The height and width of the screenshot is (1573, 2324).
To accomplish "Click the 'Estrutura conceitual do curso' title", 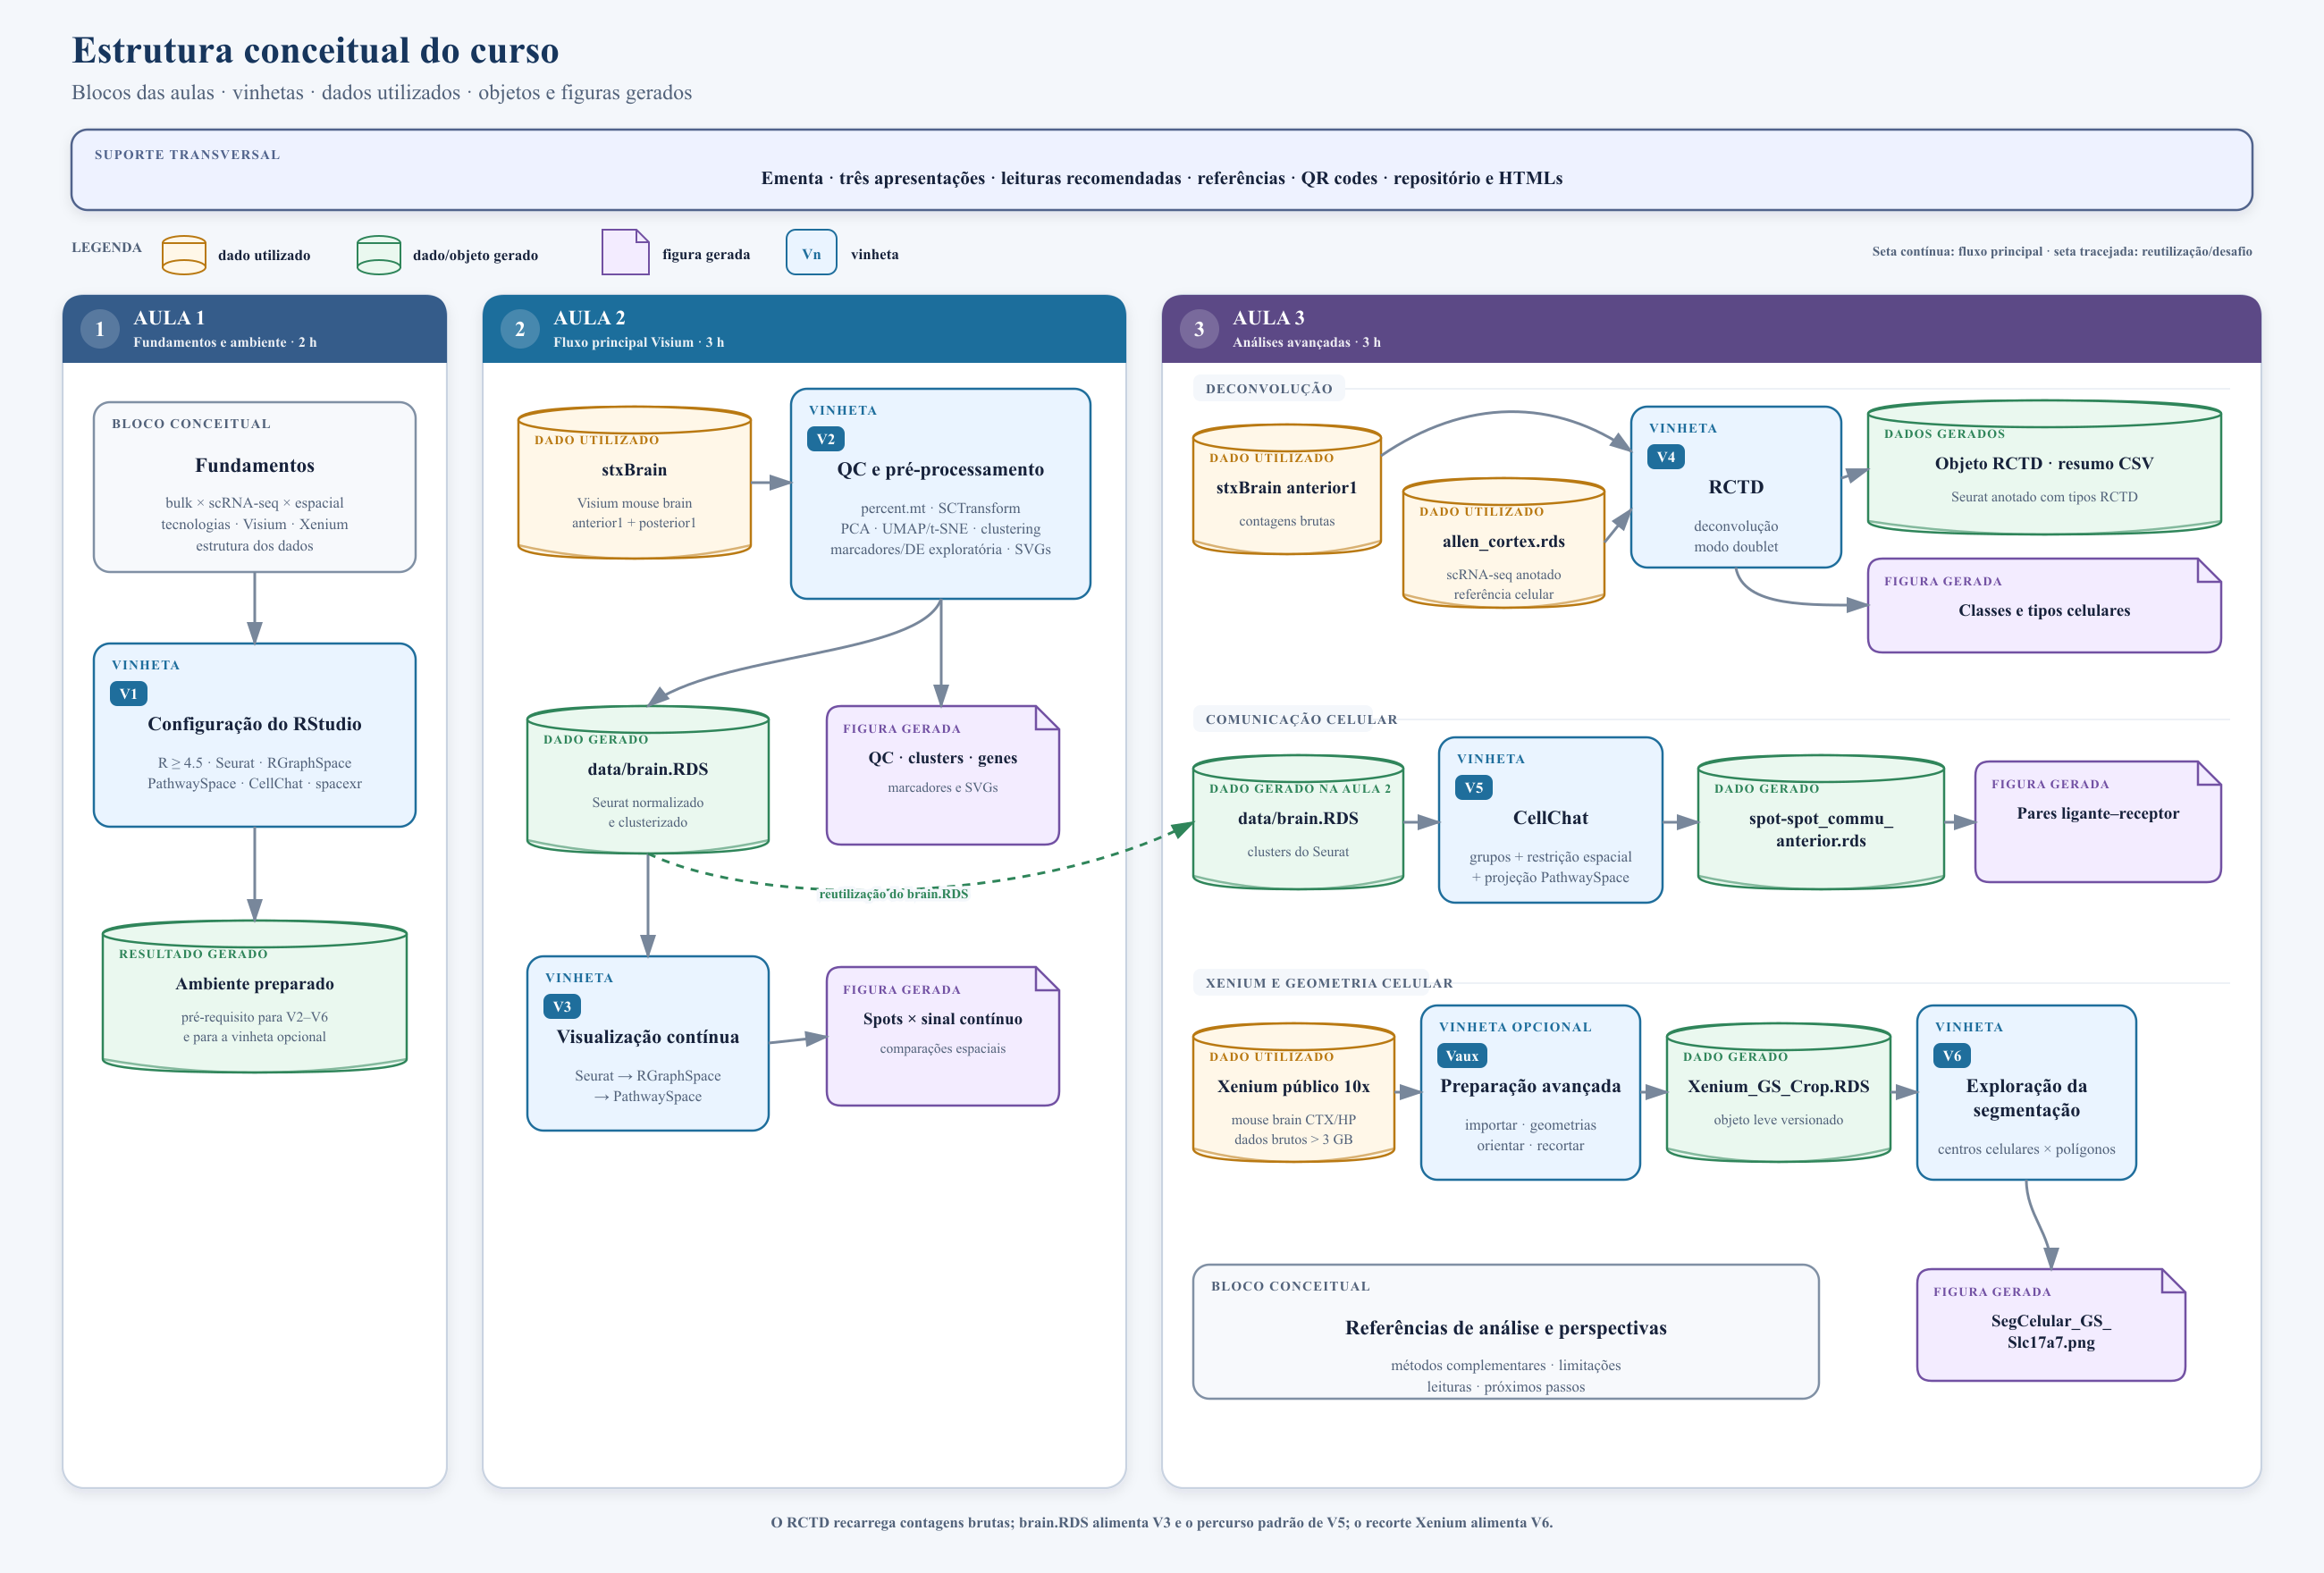I will [x=315, y=50].
